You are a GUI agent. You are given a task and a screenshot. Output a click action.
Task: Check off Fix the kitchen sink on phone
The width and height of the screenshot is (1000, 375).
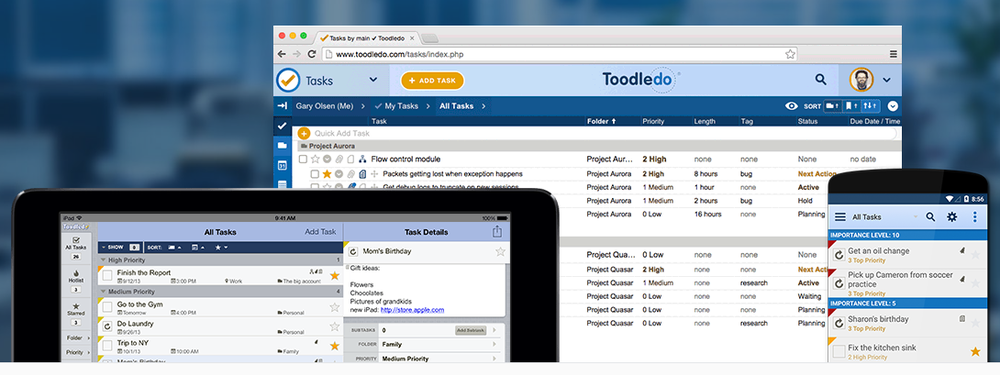[x=839, y=351]
